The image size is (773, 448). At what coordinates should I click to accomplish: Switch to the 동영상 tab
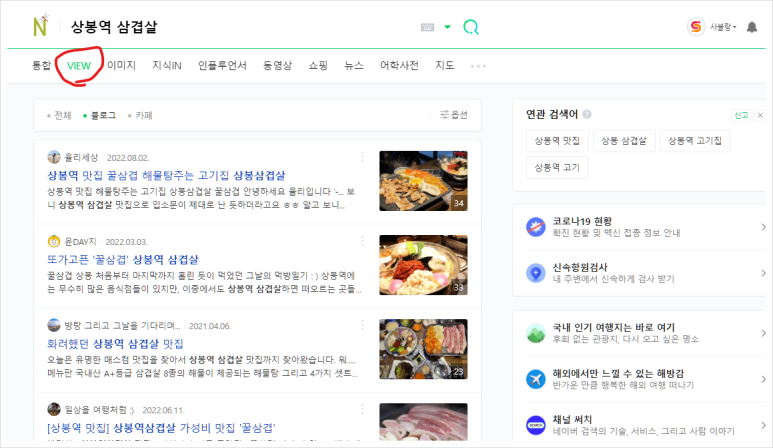pos(278,66)
